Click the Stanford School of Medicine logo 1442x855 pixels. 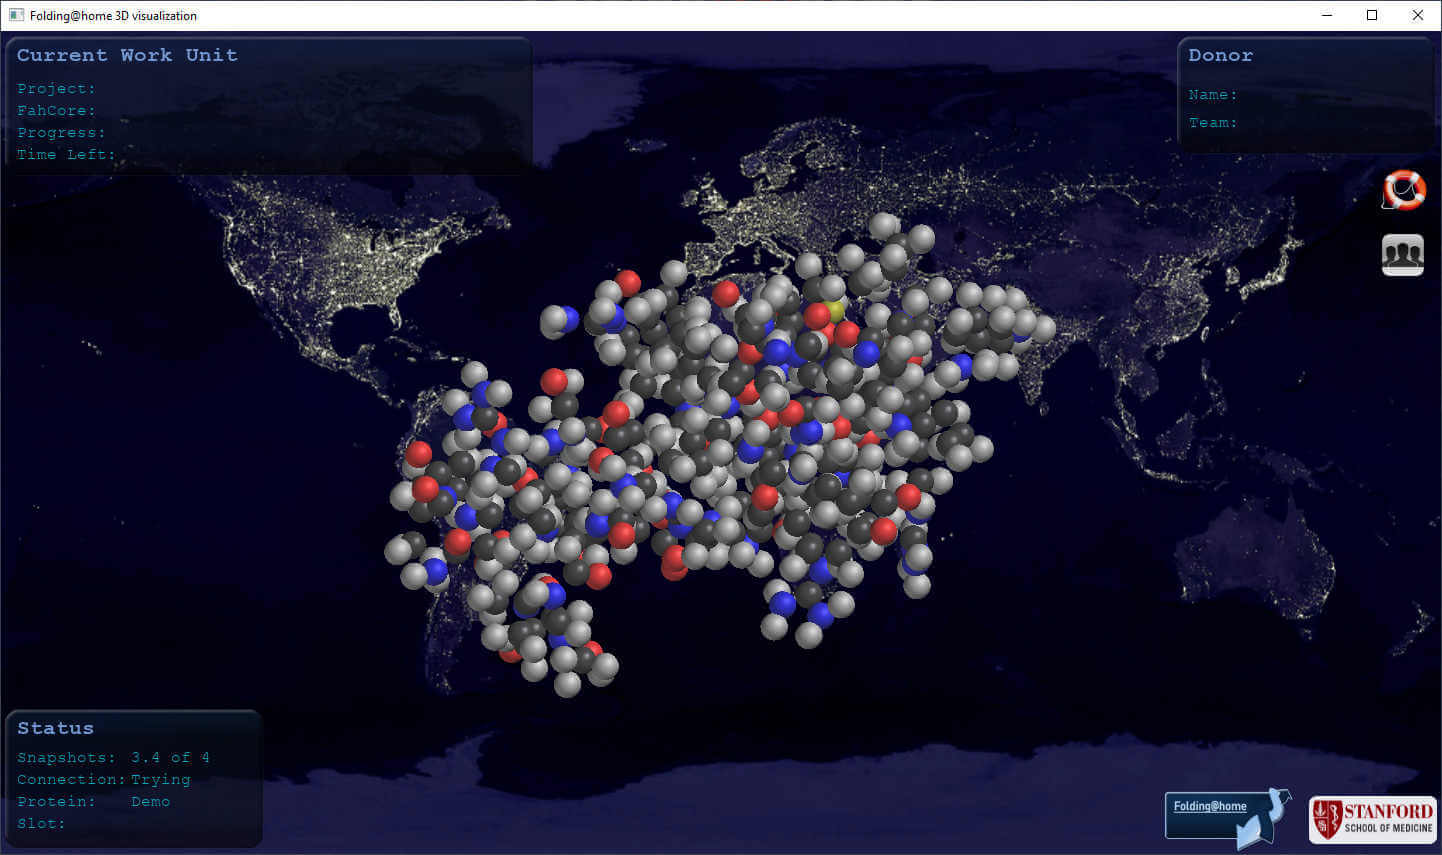pyautogui.click(x=1372, y=819)
